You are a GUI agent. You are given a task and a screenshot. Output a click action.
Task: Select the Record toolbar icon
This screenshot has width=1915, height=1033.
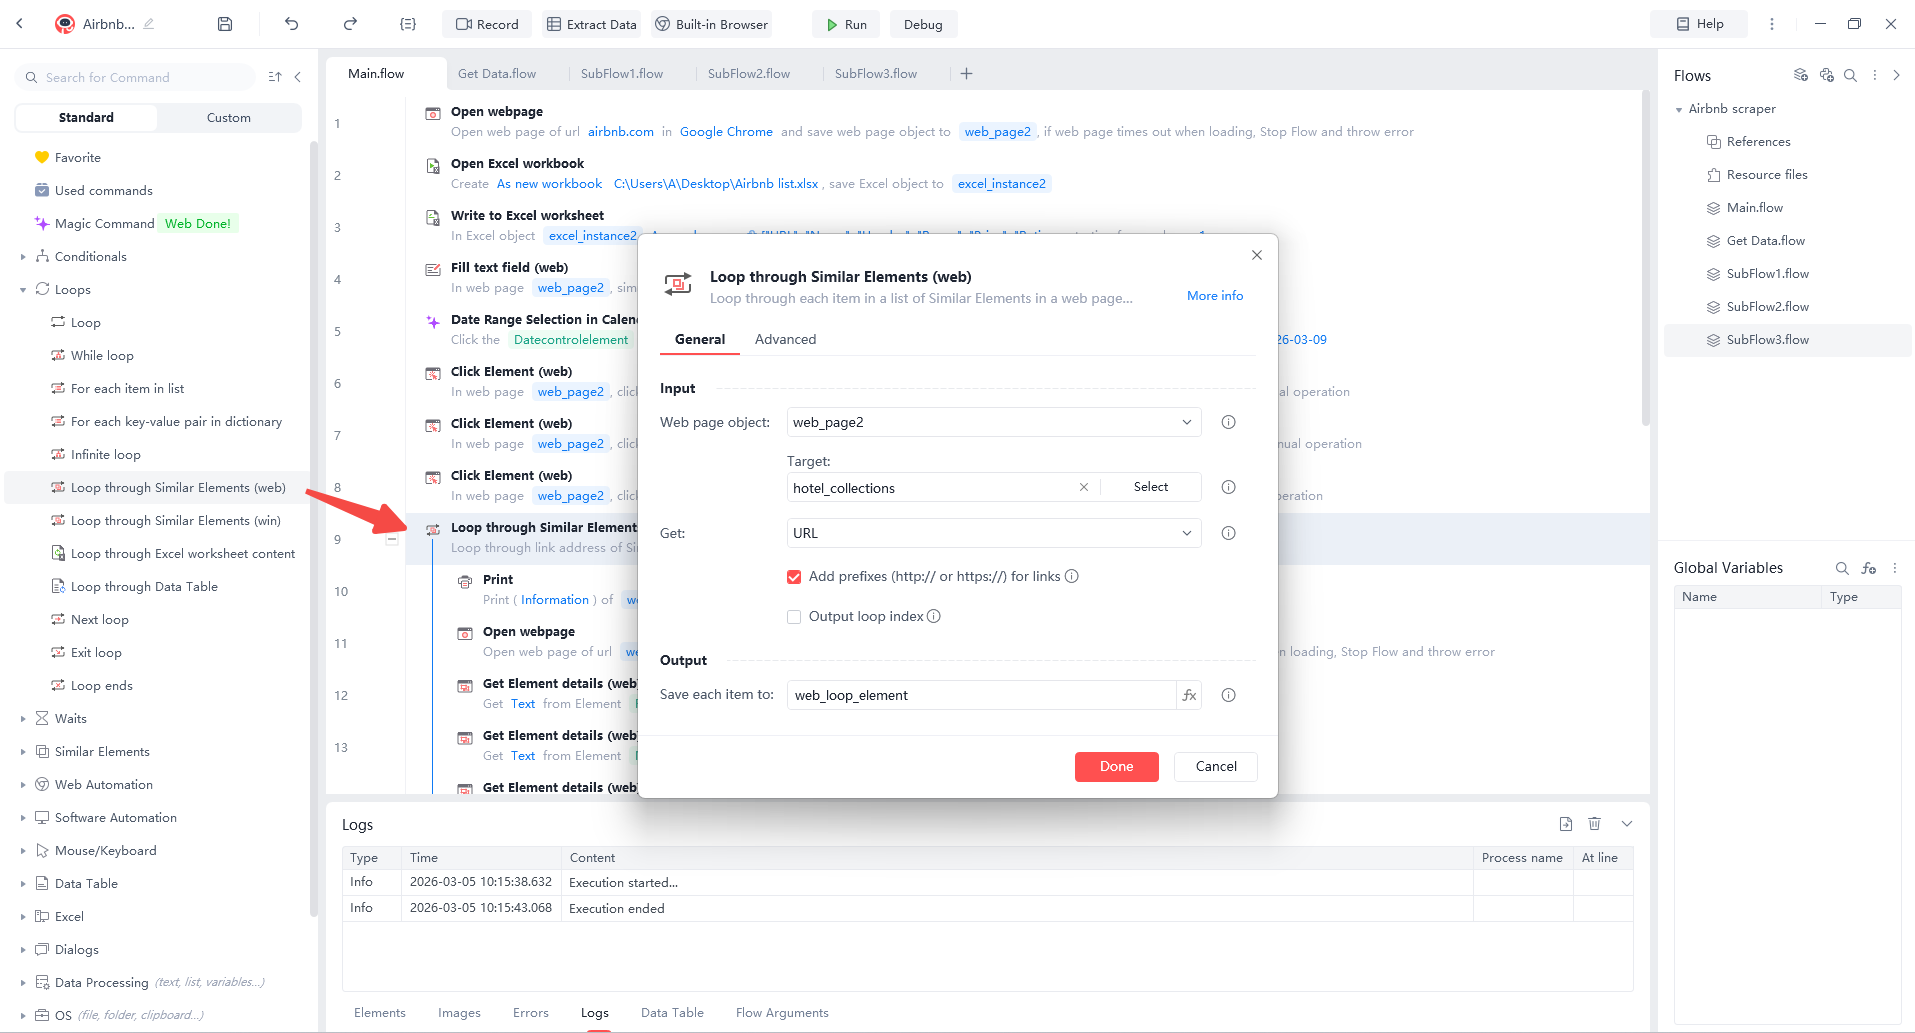[x=486, y=23]
